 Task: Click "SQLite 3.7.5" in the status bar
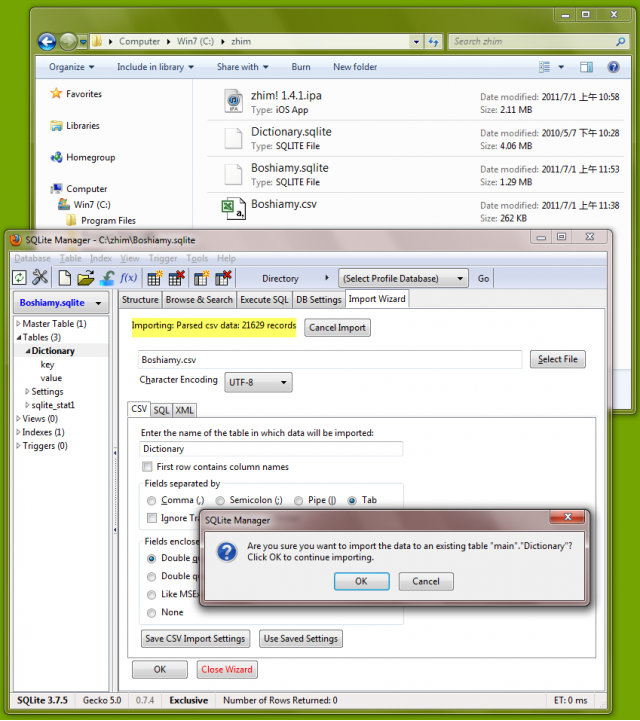(x=42, y=700)
